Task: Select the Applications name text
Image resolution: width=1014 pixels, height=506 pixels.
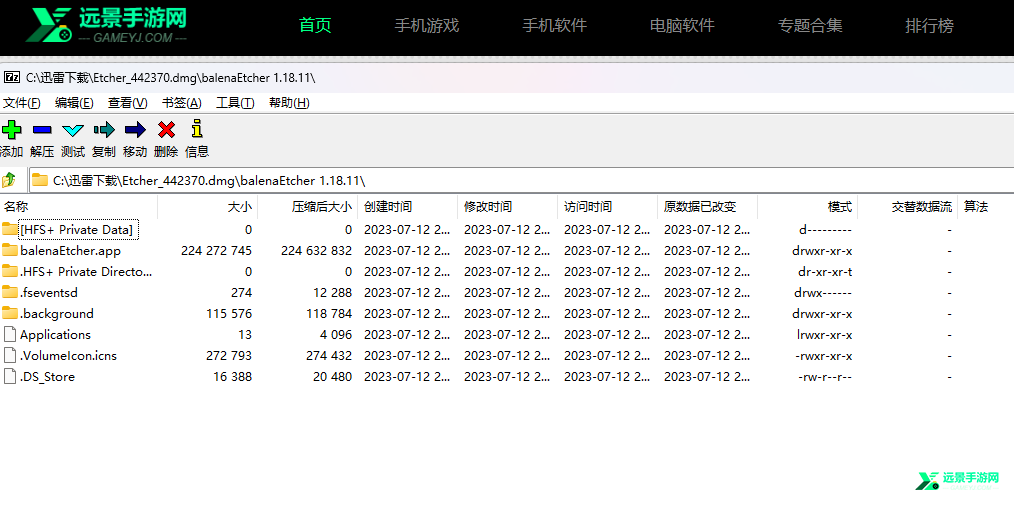Action: click(56, 335)
